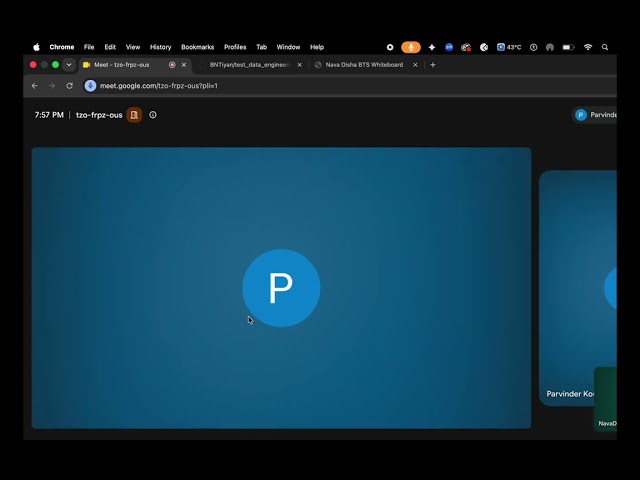
Task: Click the recording indicator on the Meet tab
Action: pyautogui.click(x=172, y=65)
